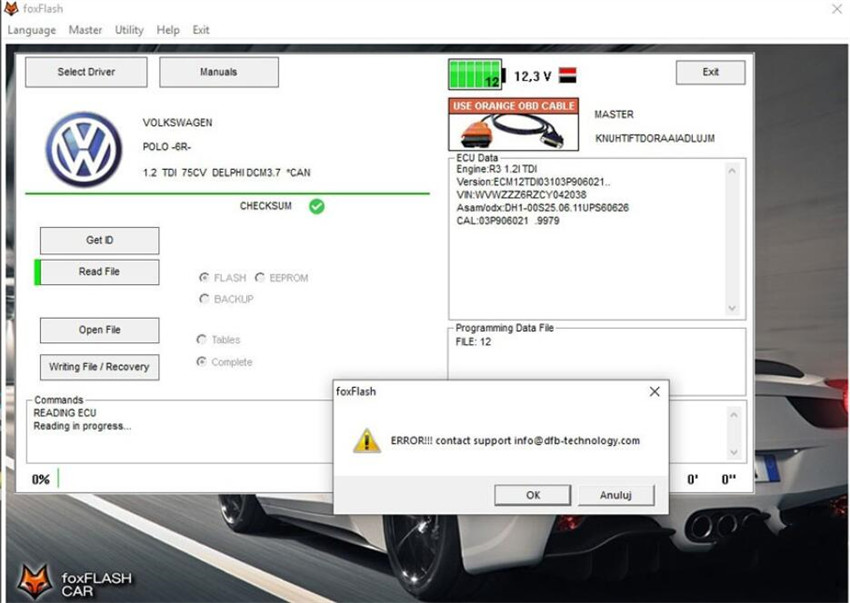Click the green checksum checkmark icon

pos(317,206)
